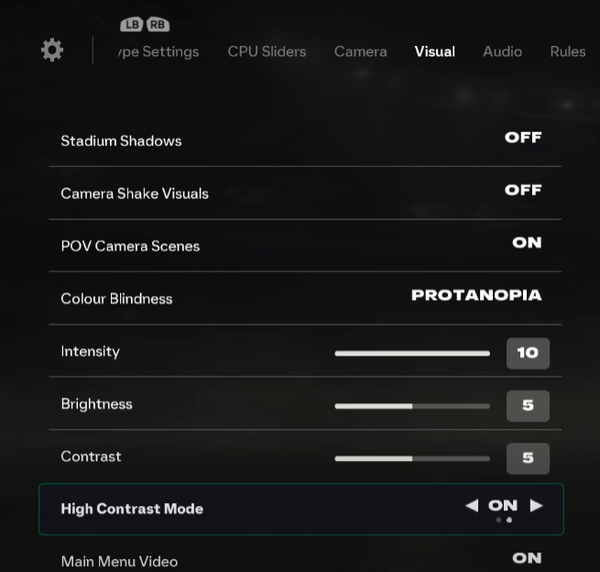The height and width of the screenshot is (572, 600).
Task: Adjust the Brightness slider bar
Action: click(412, 406)
